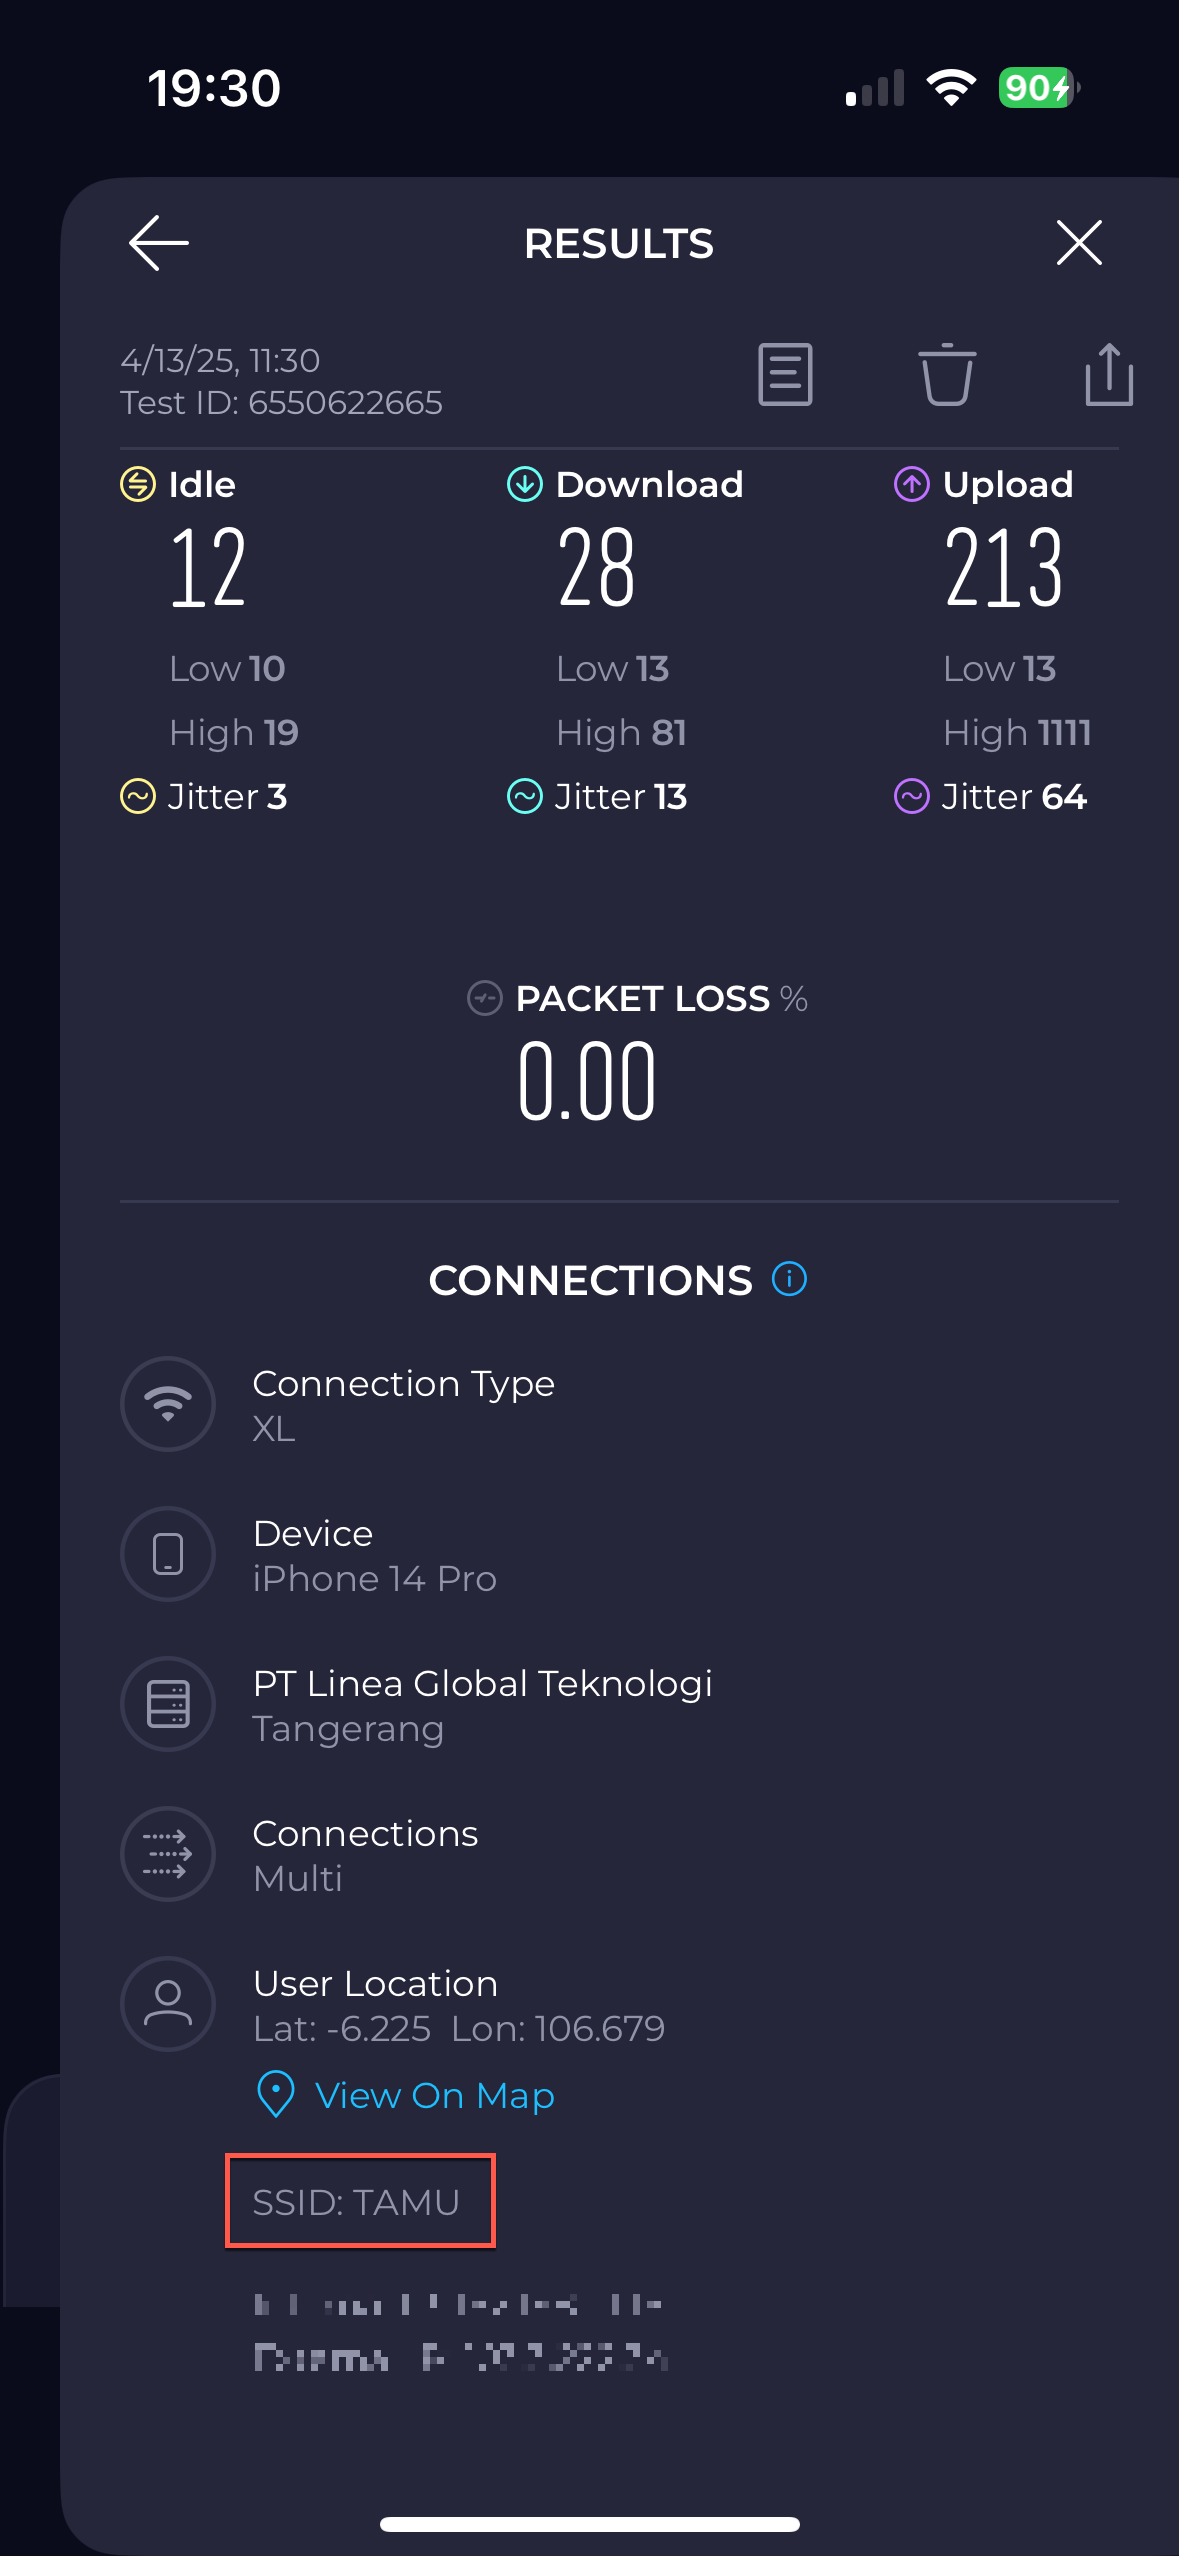Tap the server icon beside PT Linea
Image resolution: width=1179 pixels, height=2556 pixels.
point(168,1704)
